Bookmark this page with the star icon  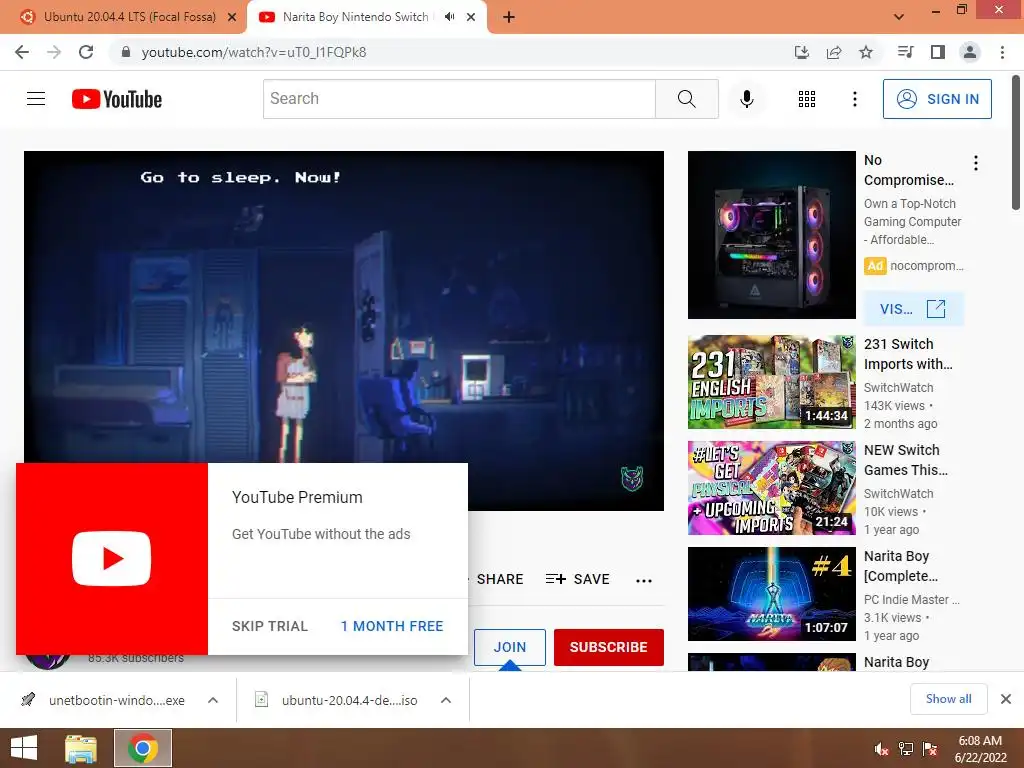tap(866, 52)
